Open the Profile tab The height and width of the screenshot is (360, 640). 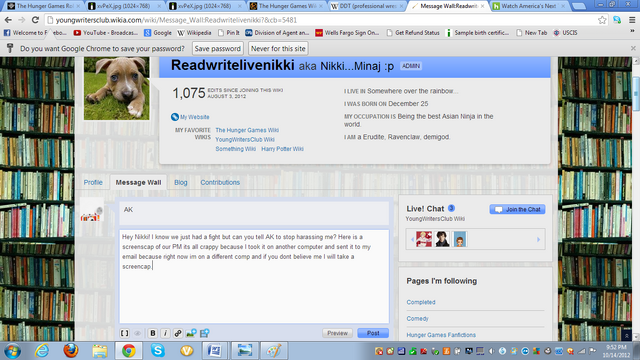pyautogui.click(x=93, y=182)
